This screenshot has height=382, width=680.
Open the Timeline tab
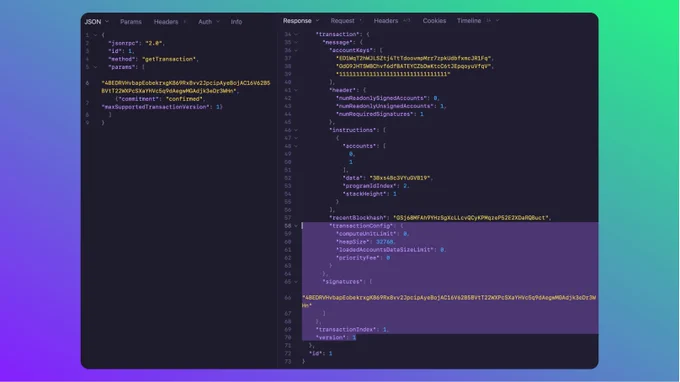[469, 21]
